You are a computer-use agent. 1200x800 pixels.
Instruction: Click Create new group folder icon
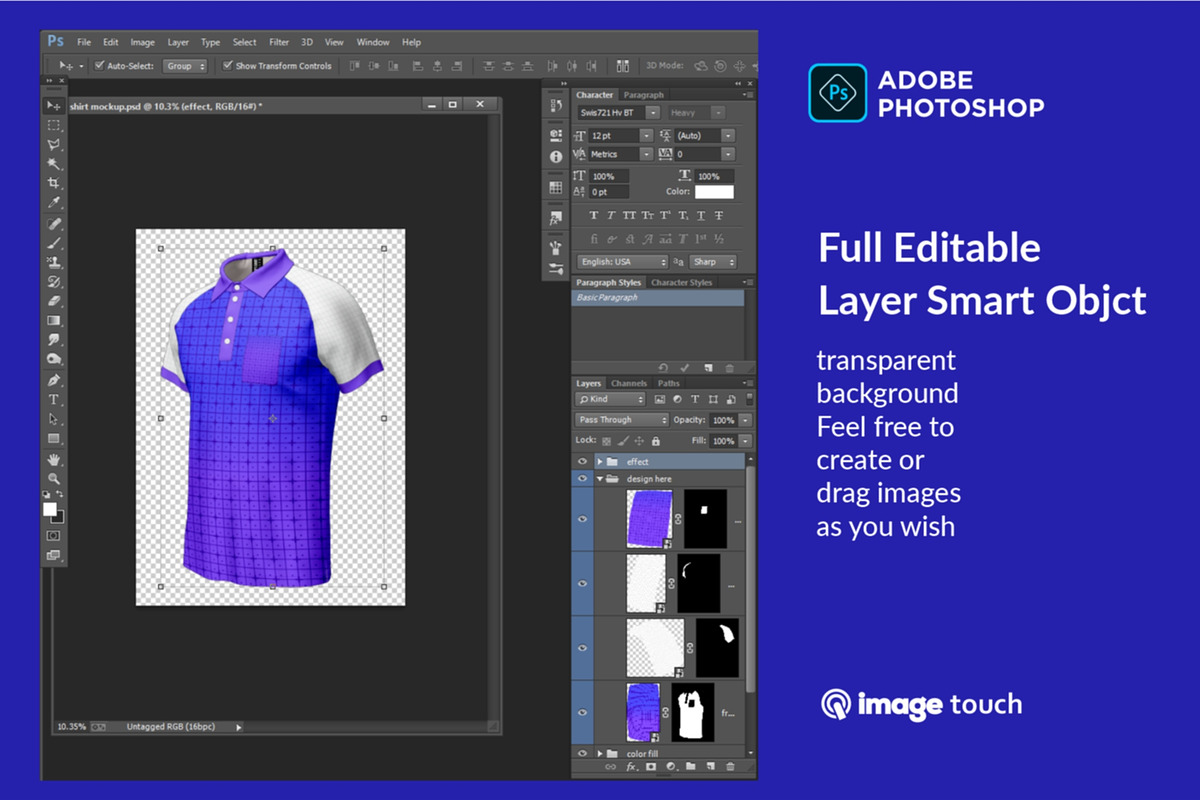coord(690,766)
